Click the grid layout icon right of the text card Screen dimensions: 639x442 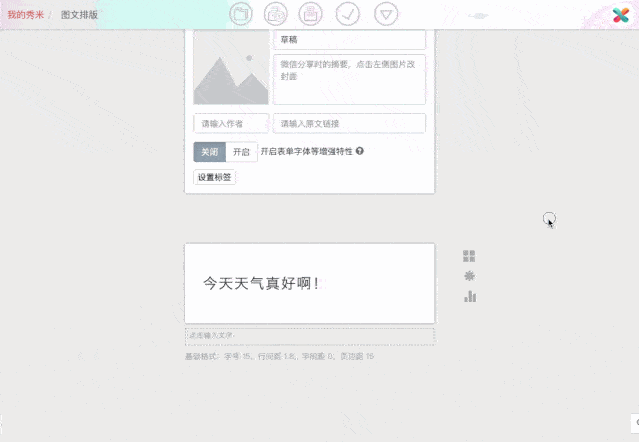[x=469, y=256]
